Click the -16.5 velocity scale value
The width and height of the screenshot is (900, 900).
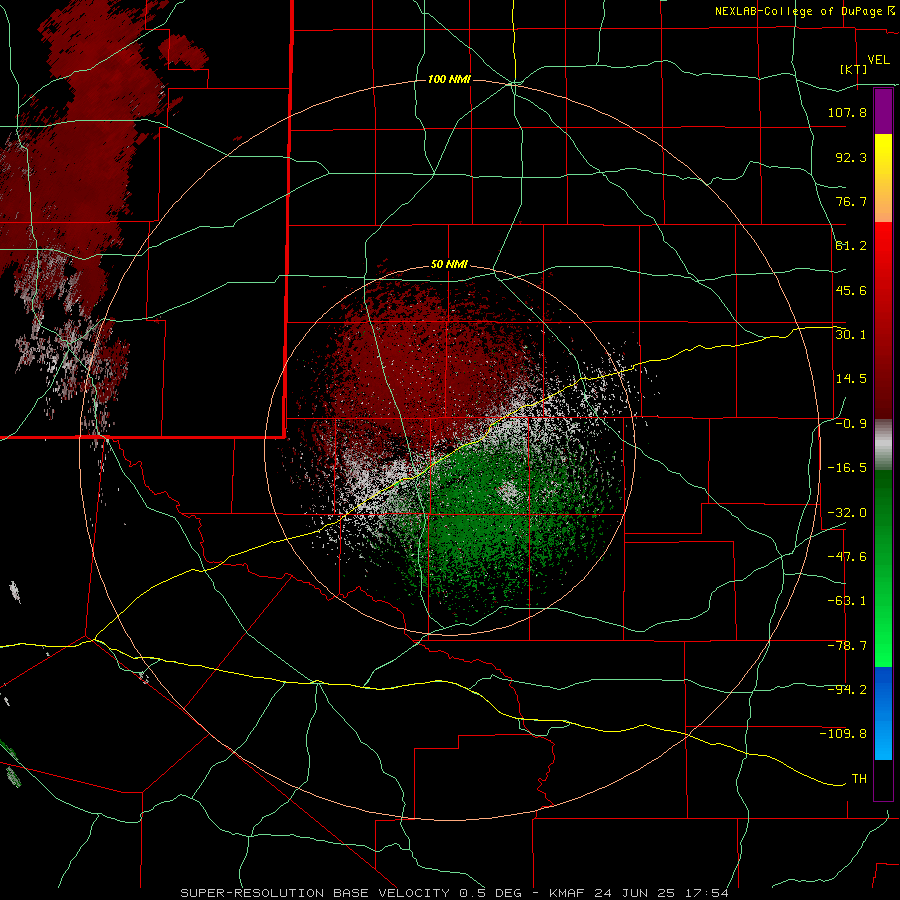click(x=847, y=468)
